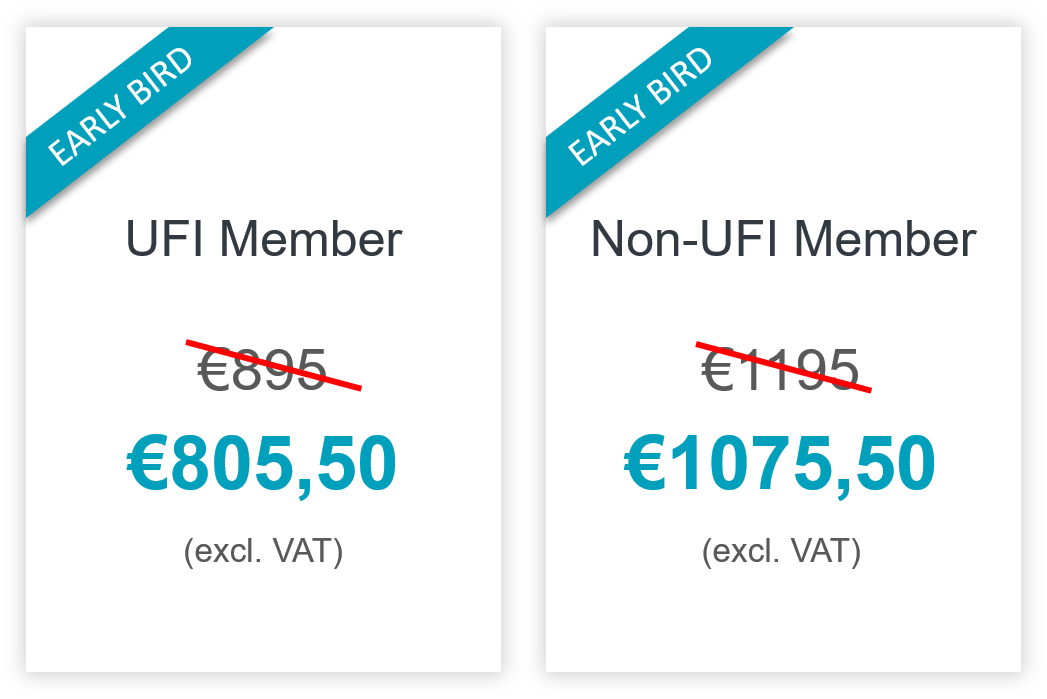1047x699 pixels.
Task: Click blank area below excl. VAT in Non-UFI Member card
Action: click(783, 620)
